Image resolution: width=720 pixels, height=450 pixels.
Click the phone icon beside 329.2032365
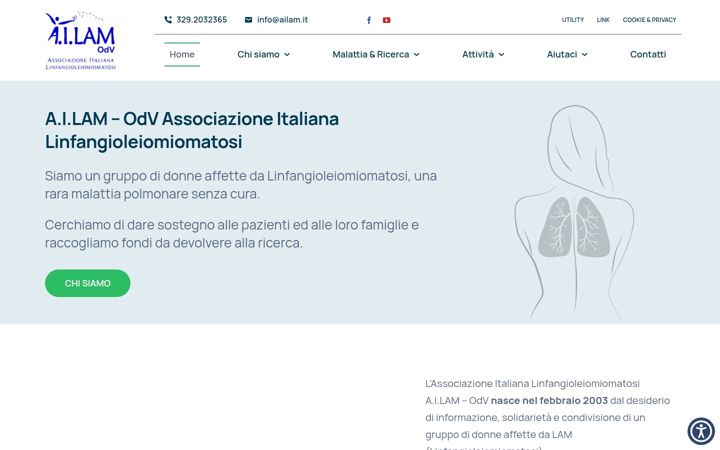click(168, 20)
